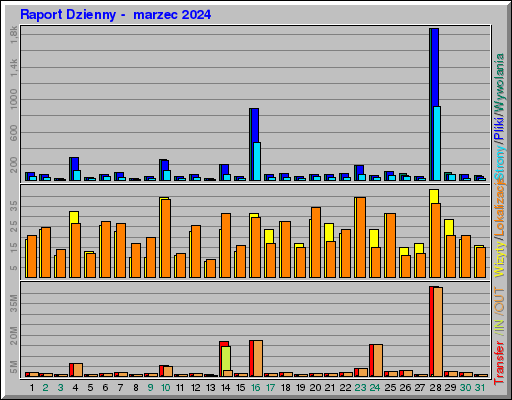
Task: Click the orange sites bar for day 20
Action: click(x=316, y=242)
